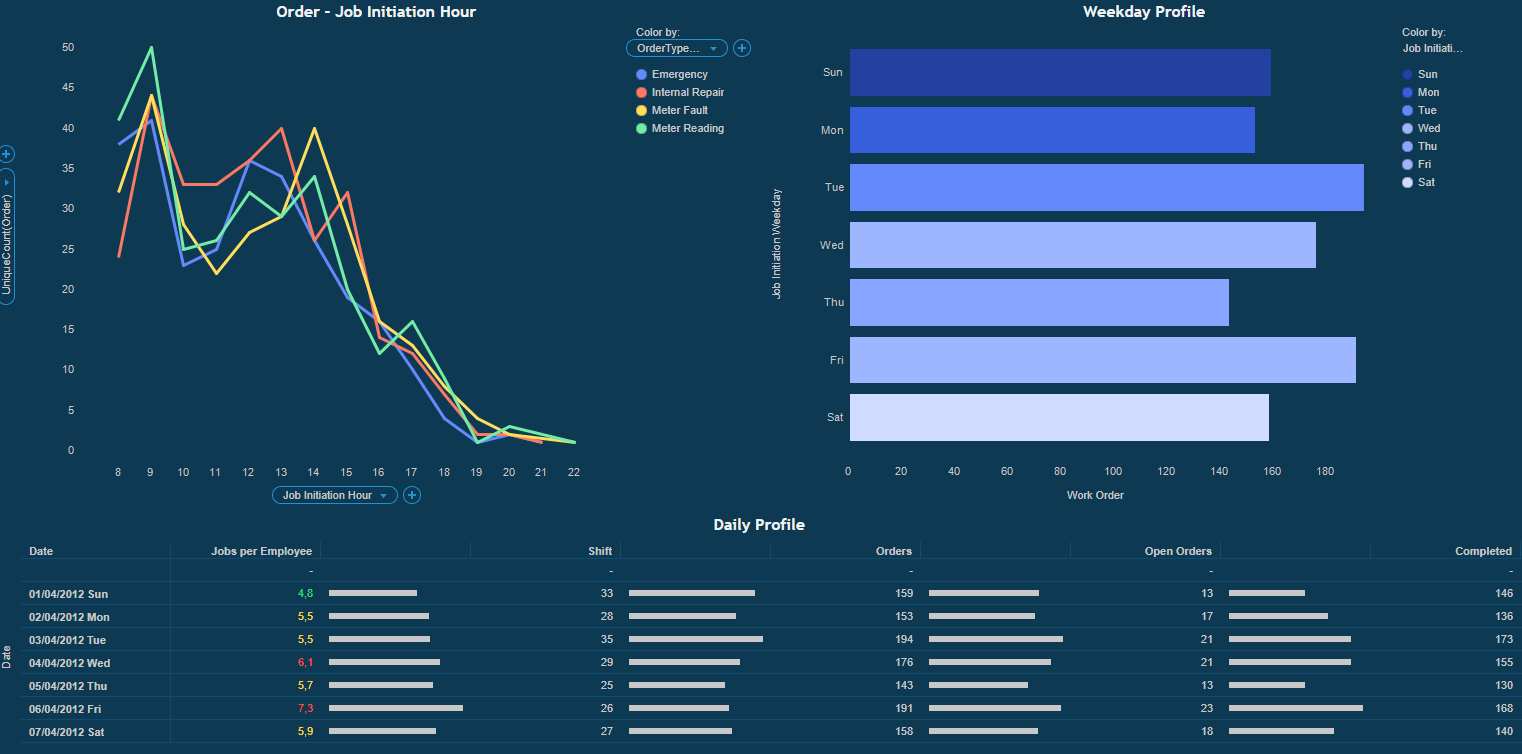The height and width of the screenshot is (754, 1522).
Task: Select the 01/04/2012 Sun row date cell
Action: coord(69,594)
